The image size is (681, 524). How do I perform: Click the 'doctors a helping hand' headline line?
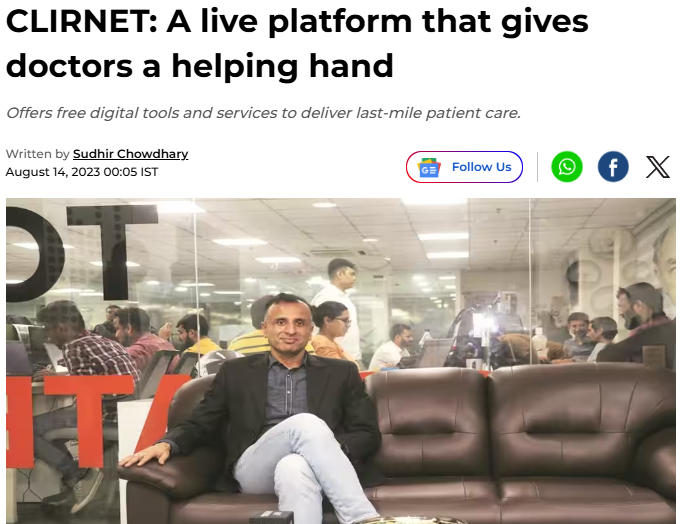pos(200,66)
